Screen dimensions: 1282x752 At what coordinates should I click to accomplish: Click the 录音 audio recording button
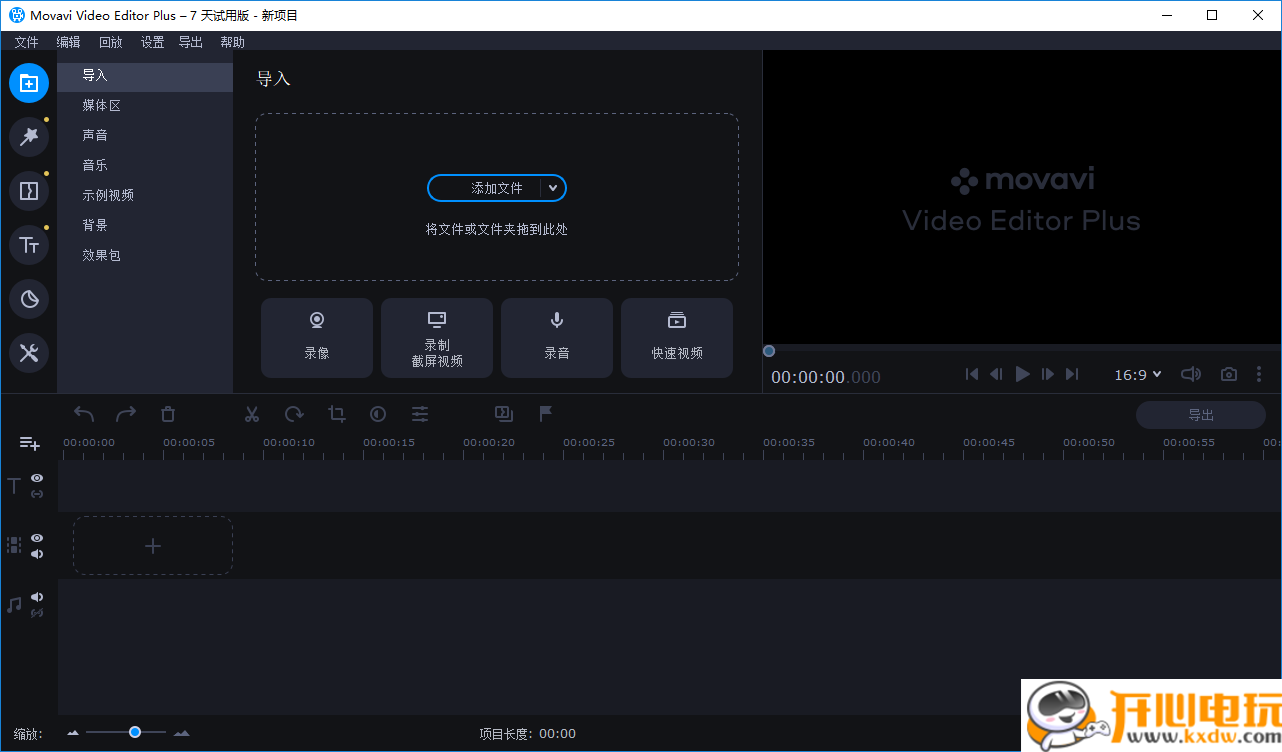(557, 338)
